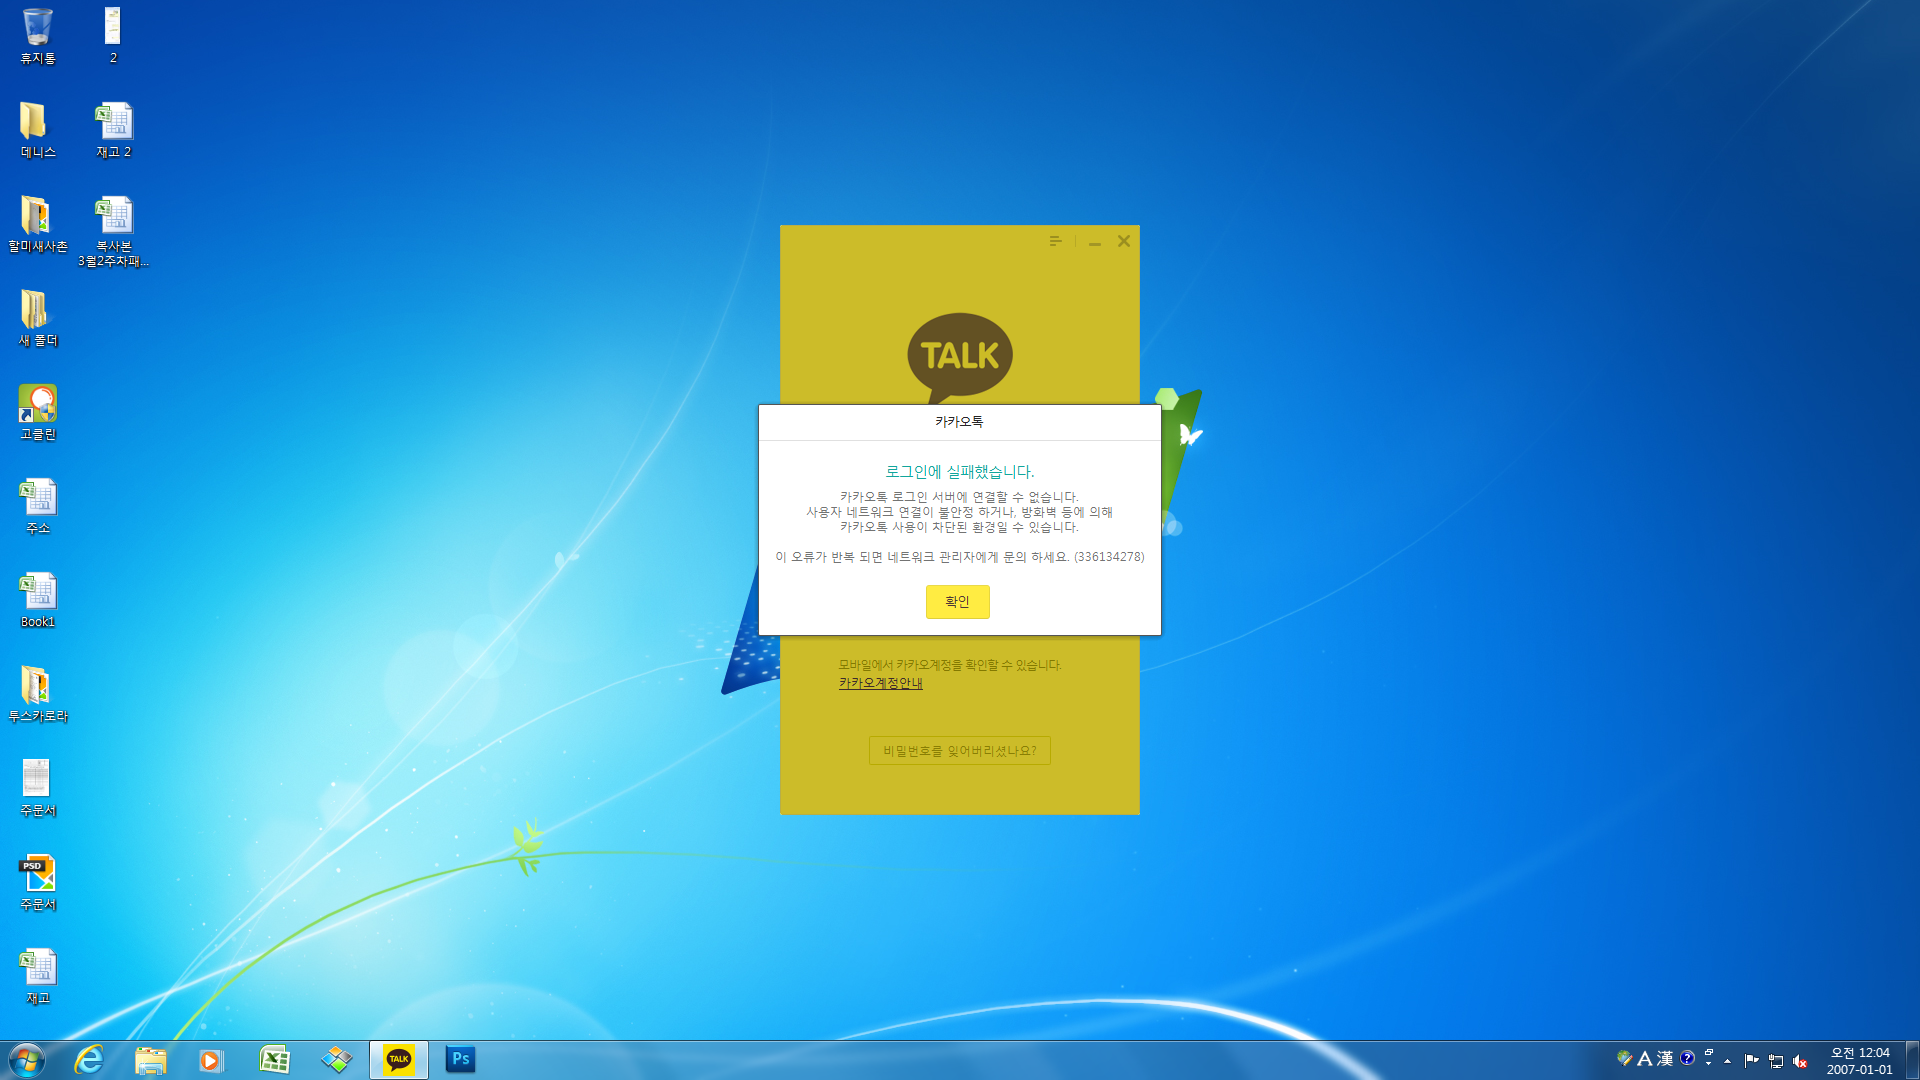Open the 카카오계정안내 link
The image size is (1920, 1080).
click(x=880, y=683)
